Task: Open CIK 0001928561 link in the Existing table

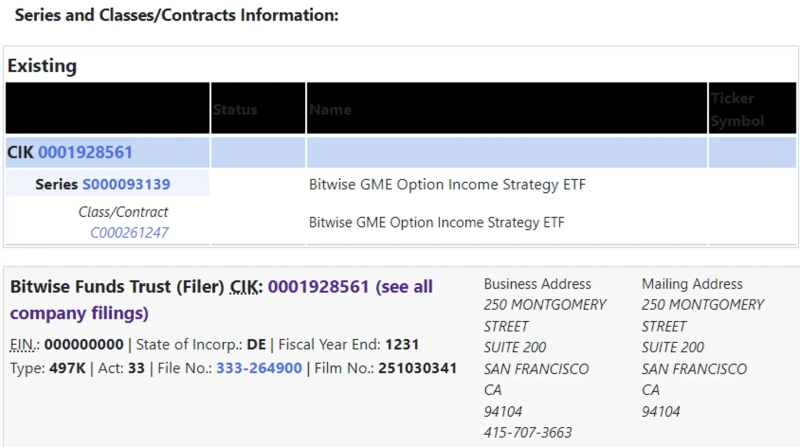Action: pyautogui.click(x=85, y=152)
